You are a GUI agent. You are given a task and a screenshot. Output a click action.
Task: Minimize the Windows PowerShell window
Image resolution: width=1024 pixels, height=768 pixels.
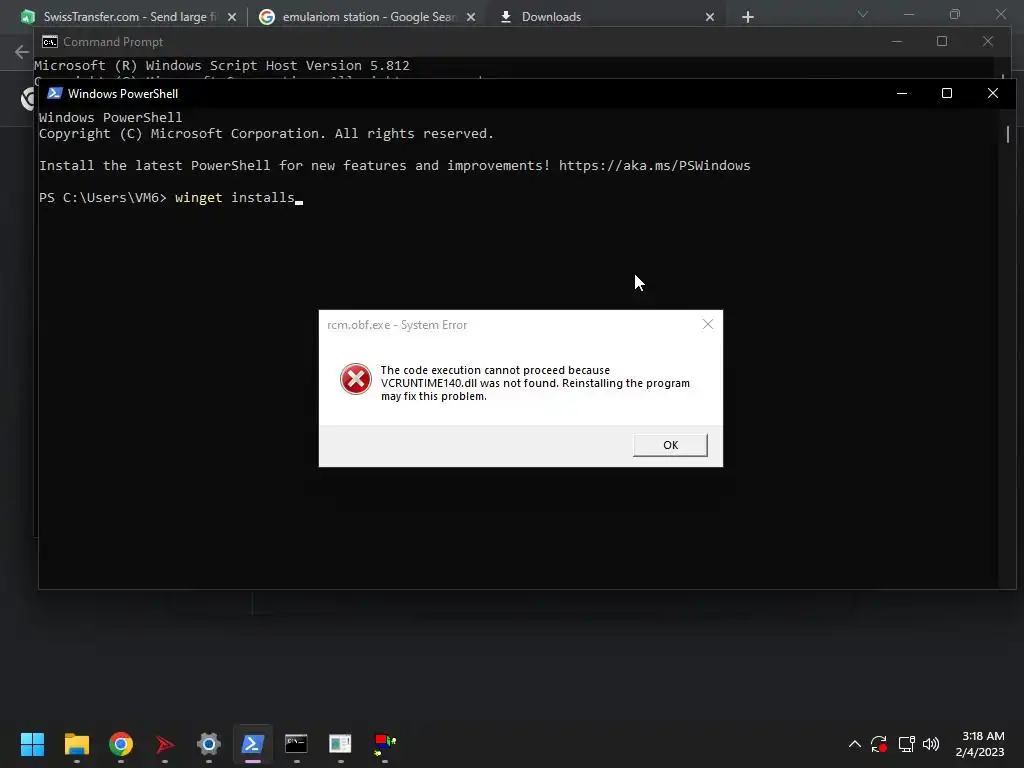point(902,93)
